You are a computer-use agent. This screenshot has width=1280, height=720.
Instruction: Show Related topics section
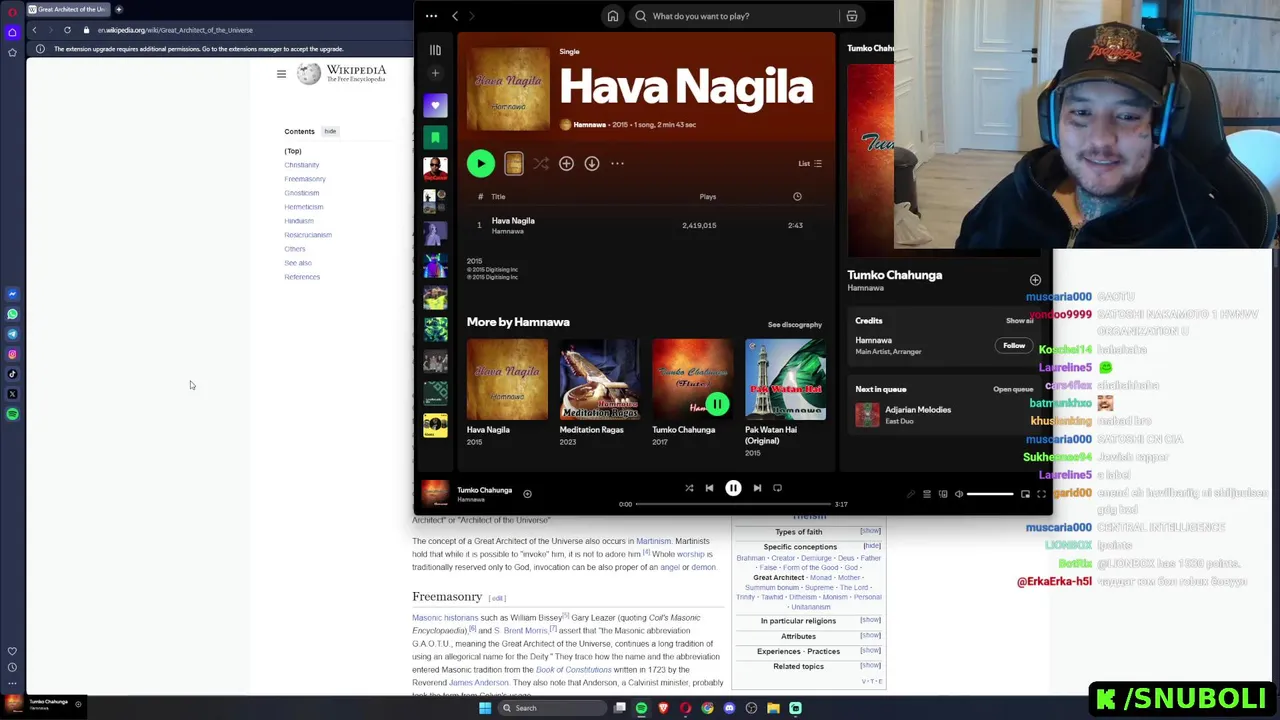[x=870, y=665]
